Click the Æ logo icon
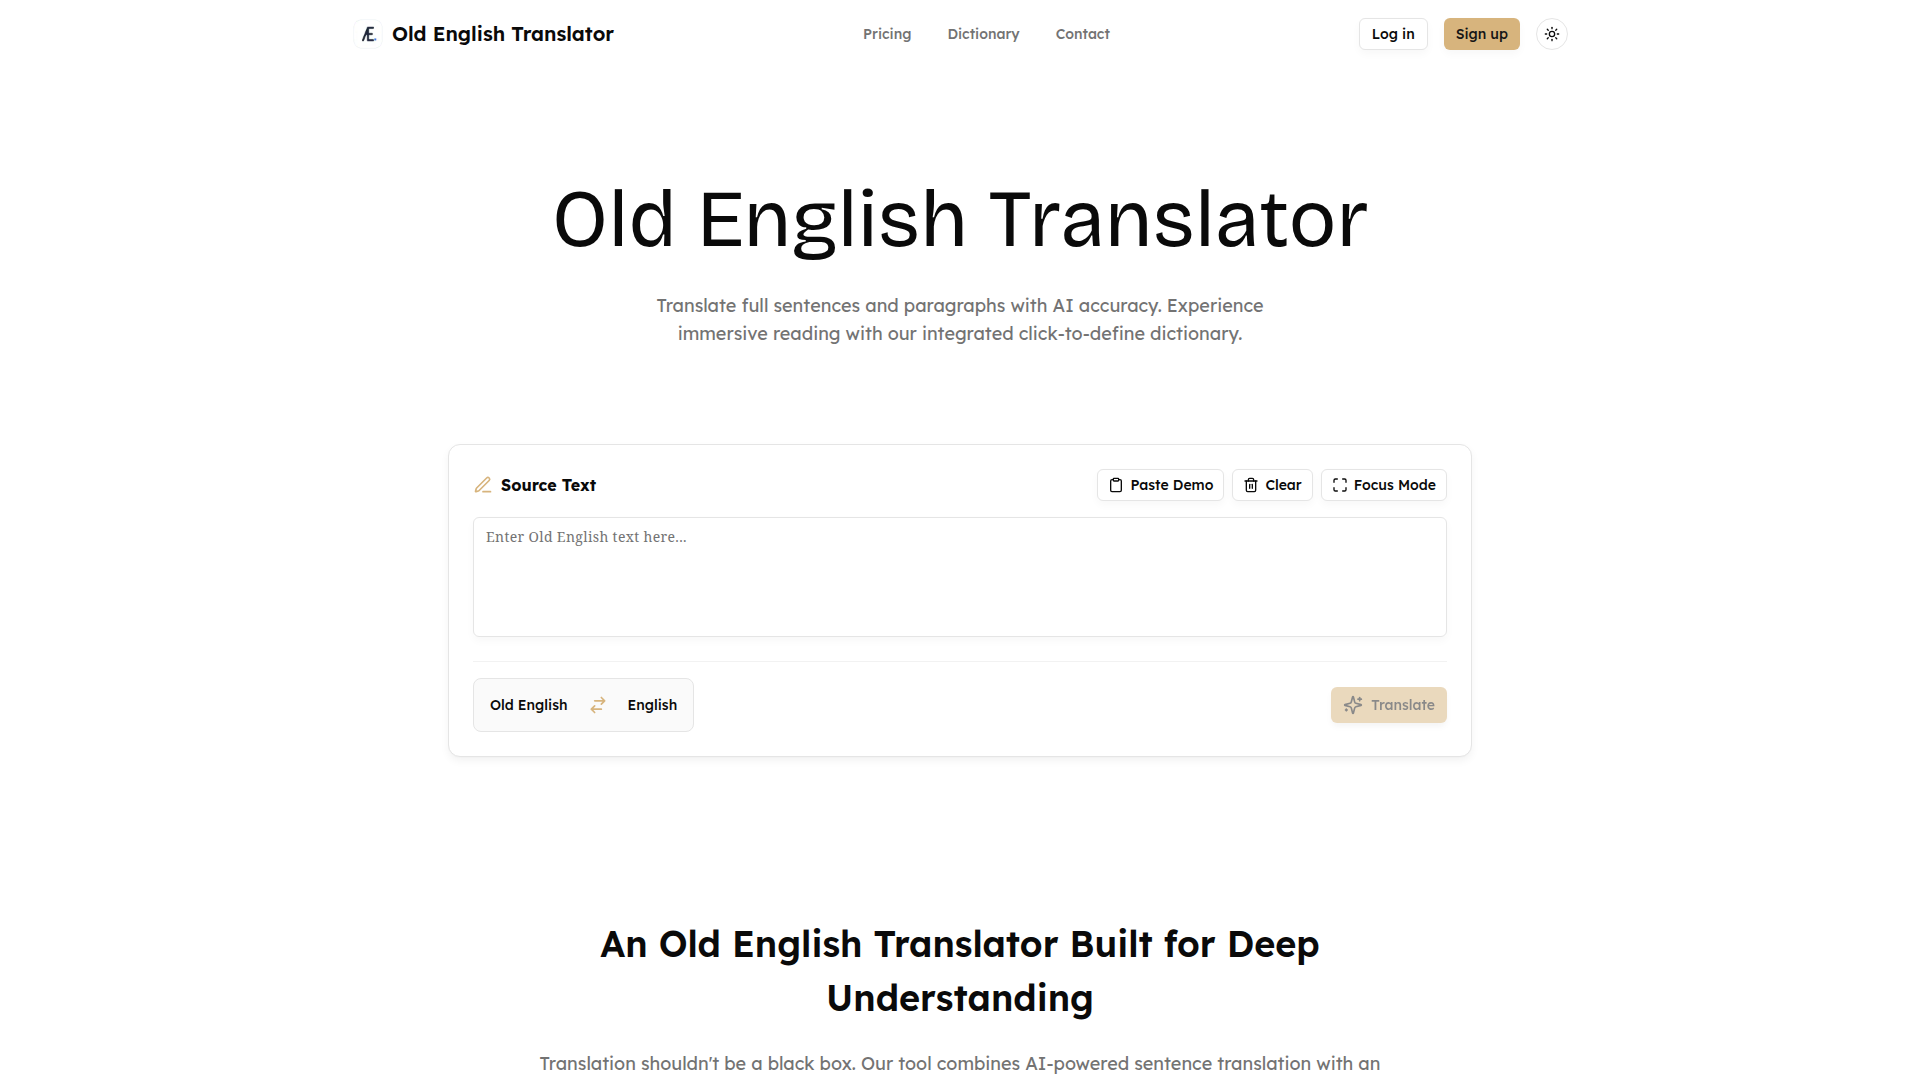This screenshot has width=1920, height=1080. [368, 34]
